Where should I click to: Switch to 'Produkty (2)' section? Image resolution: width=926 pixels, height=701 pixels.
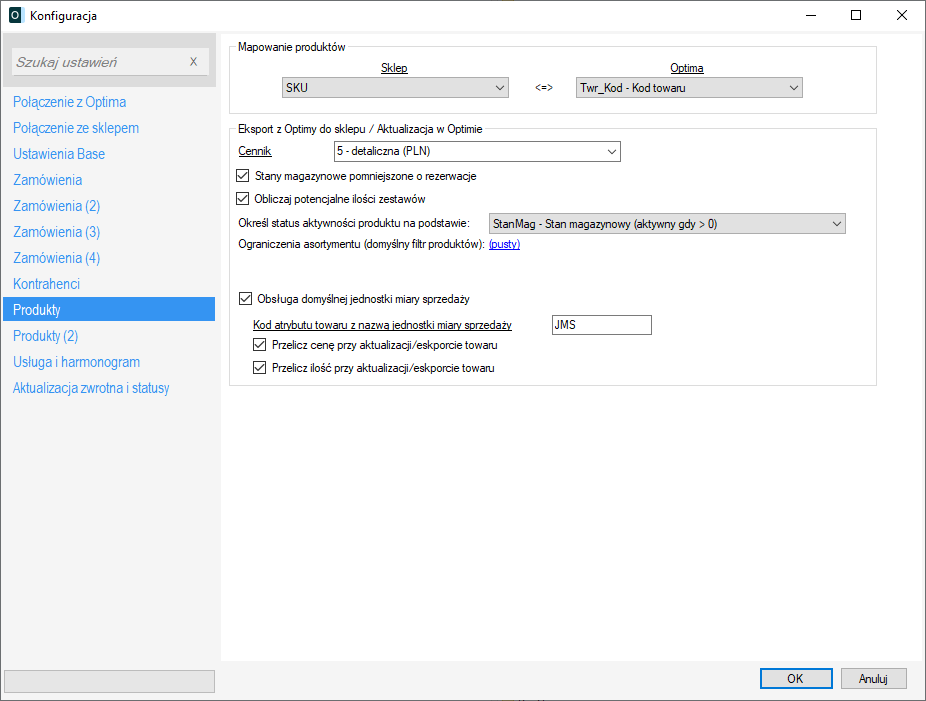click(x=45, y=336)
